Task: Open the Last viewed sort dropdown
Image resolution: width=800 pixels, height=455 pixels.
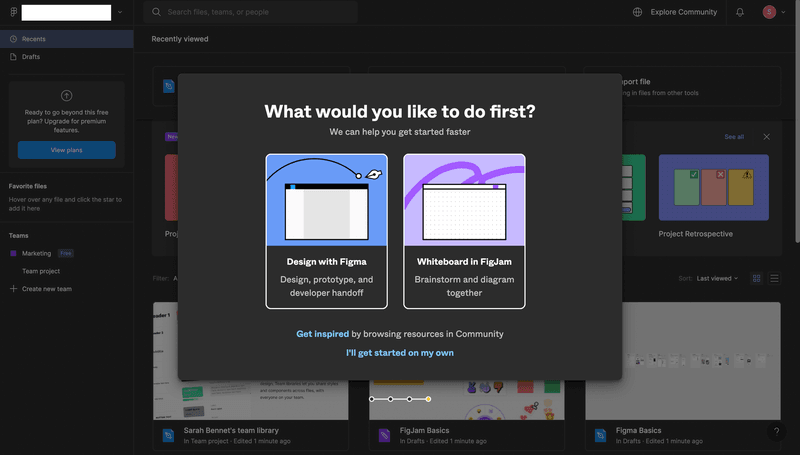Action: tap(718, 278)
